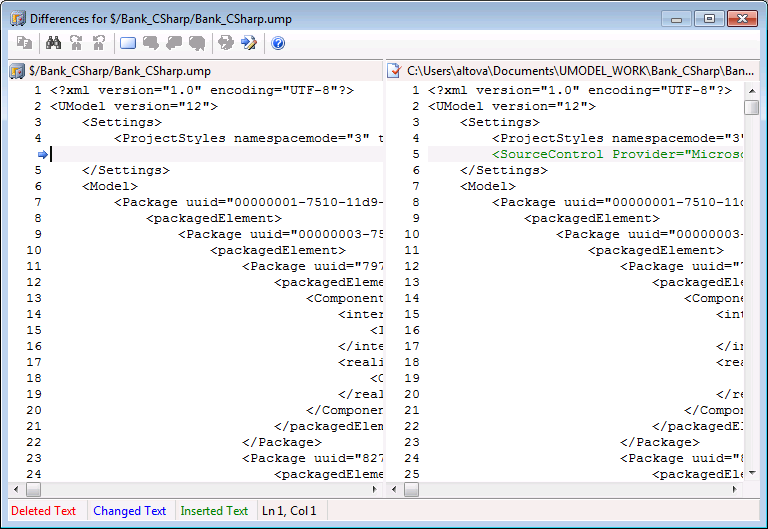Click the Deleted Text legend label
Image resolution: width=768 pixels, height=529 pixels.
(43, 511)
